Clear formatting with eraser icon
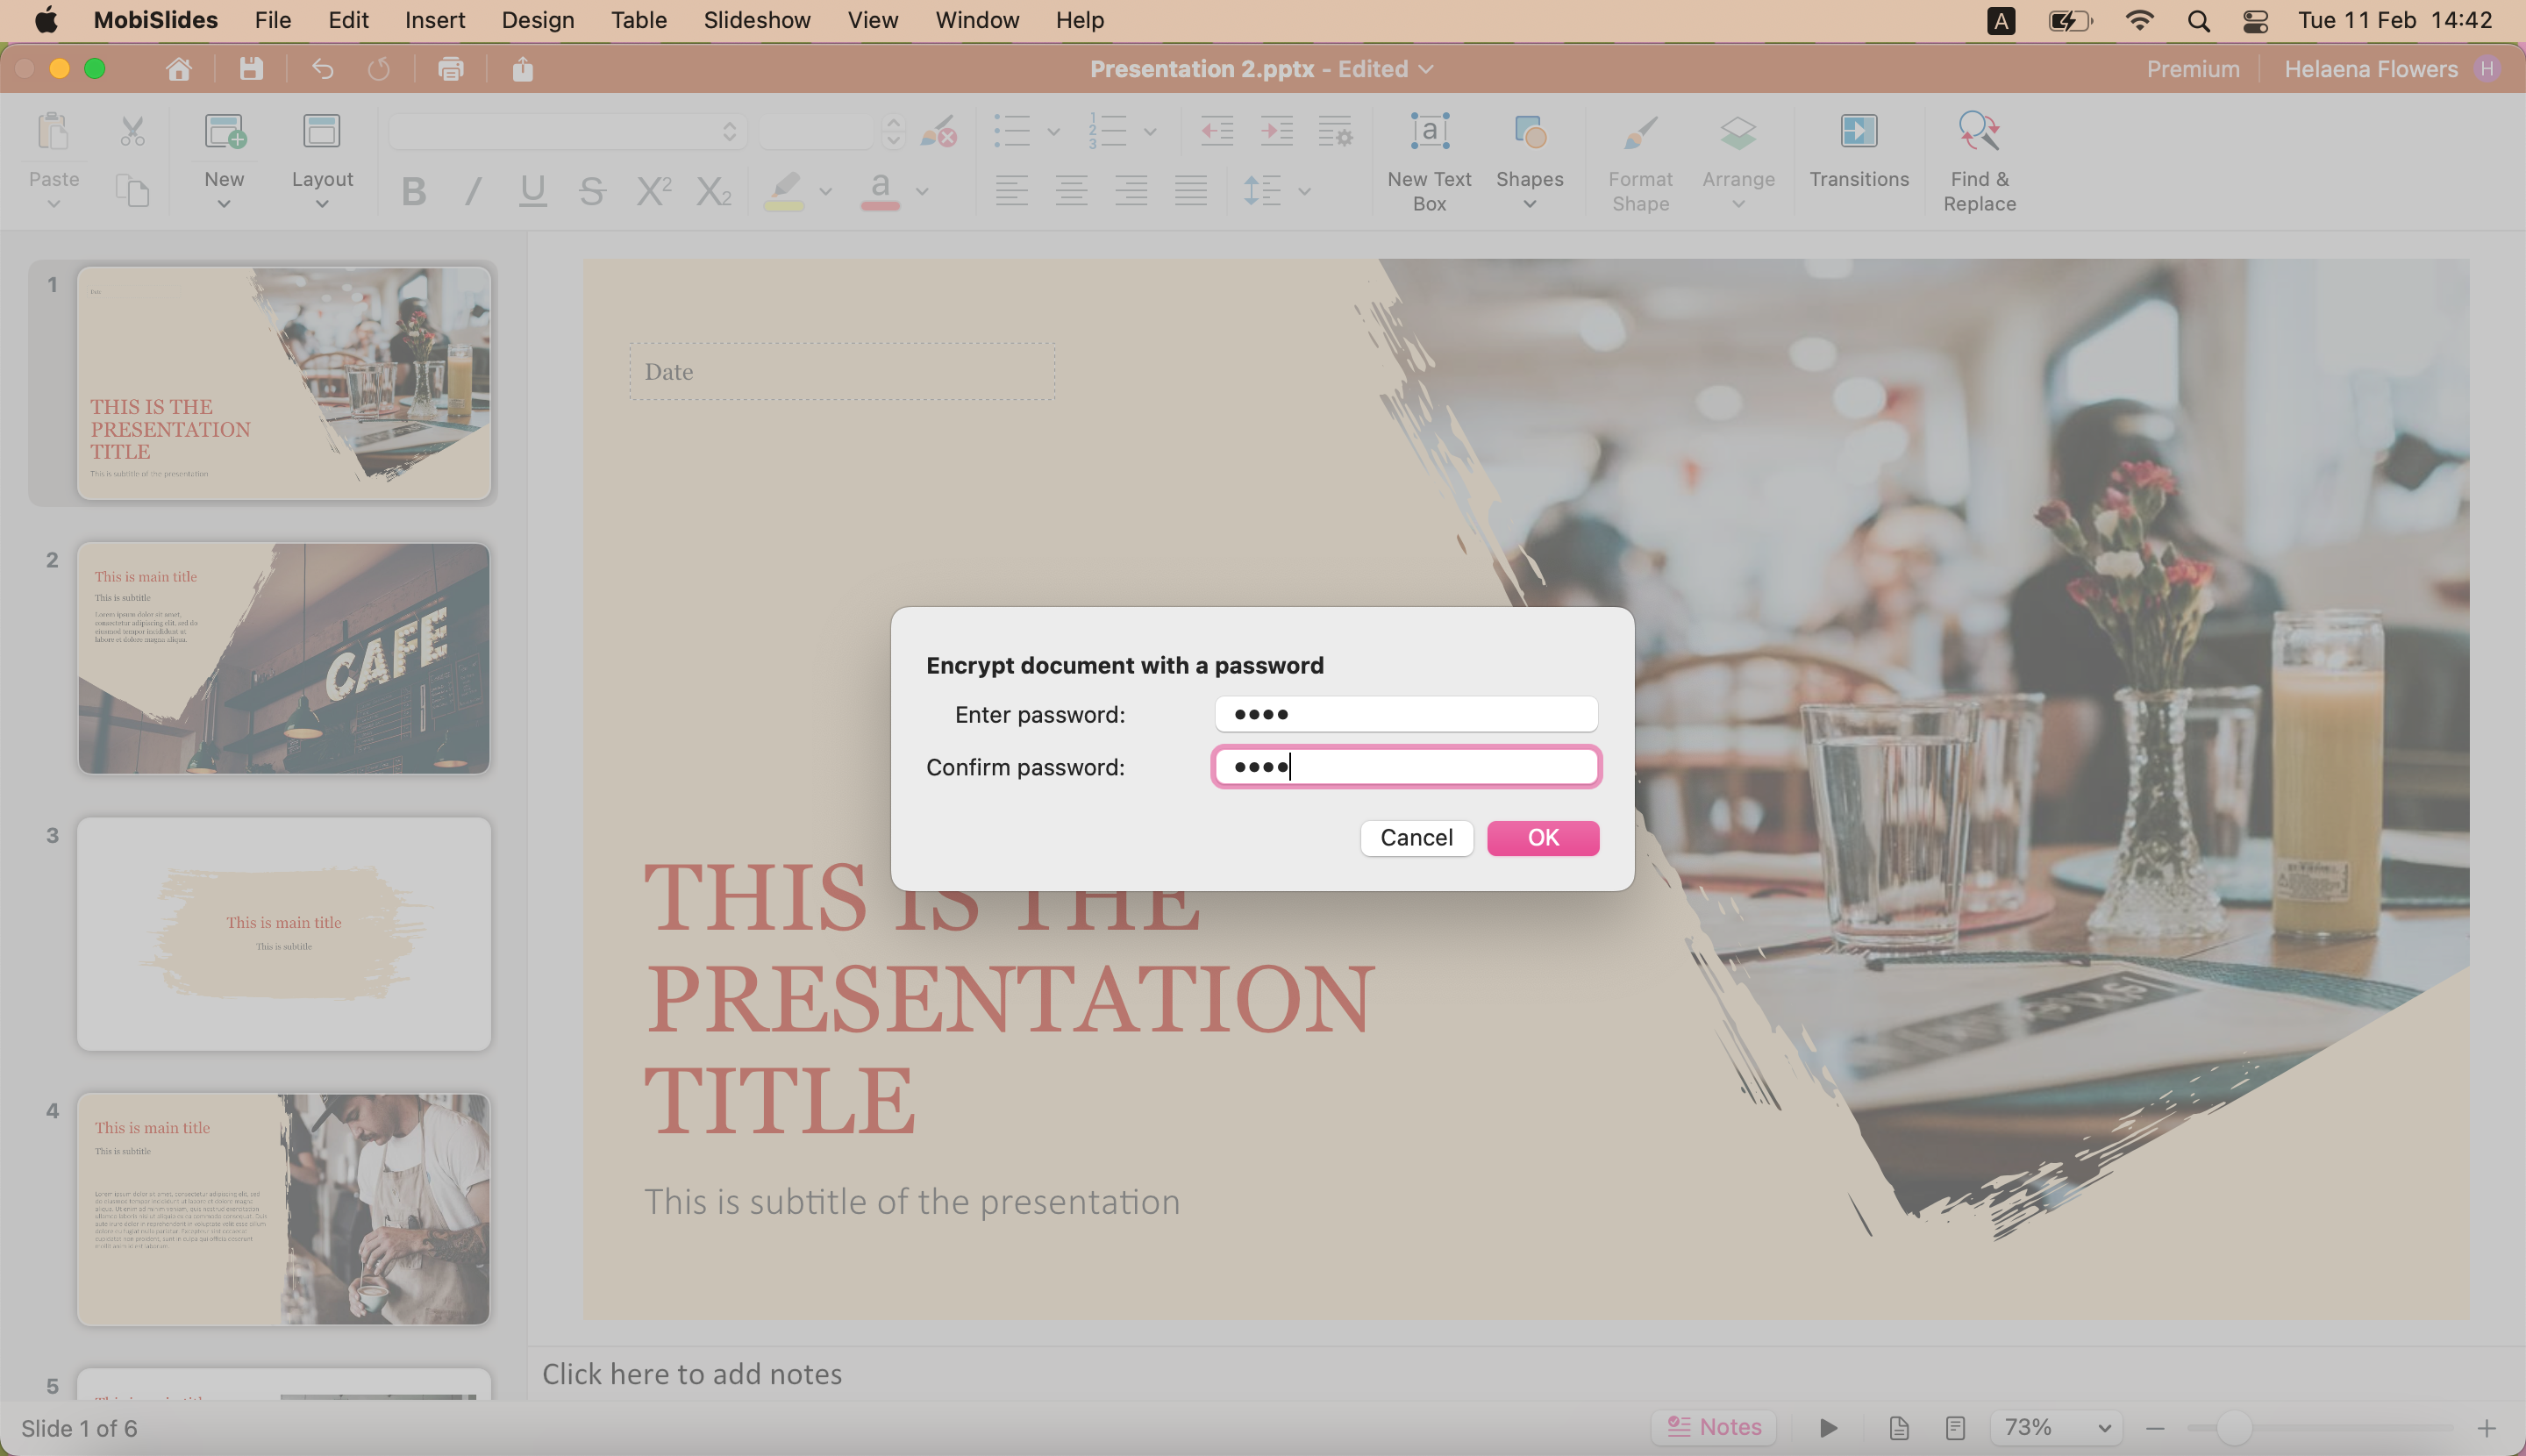Screen dimensions: 2526x1456 939,131
